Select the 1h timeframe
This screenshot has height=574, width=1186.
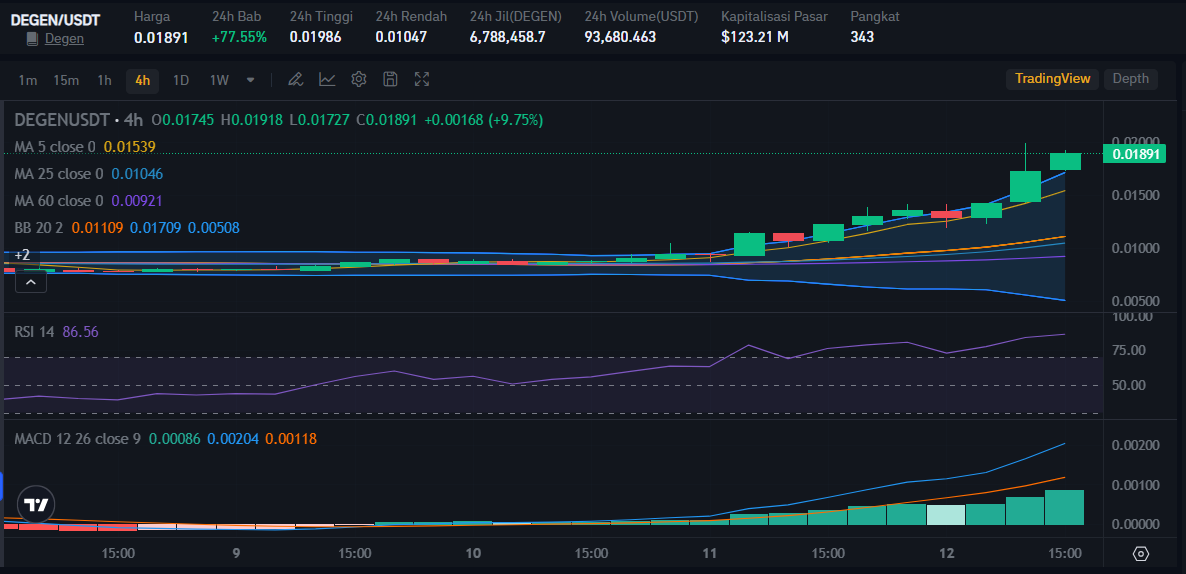click(104, 80)
